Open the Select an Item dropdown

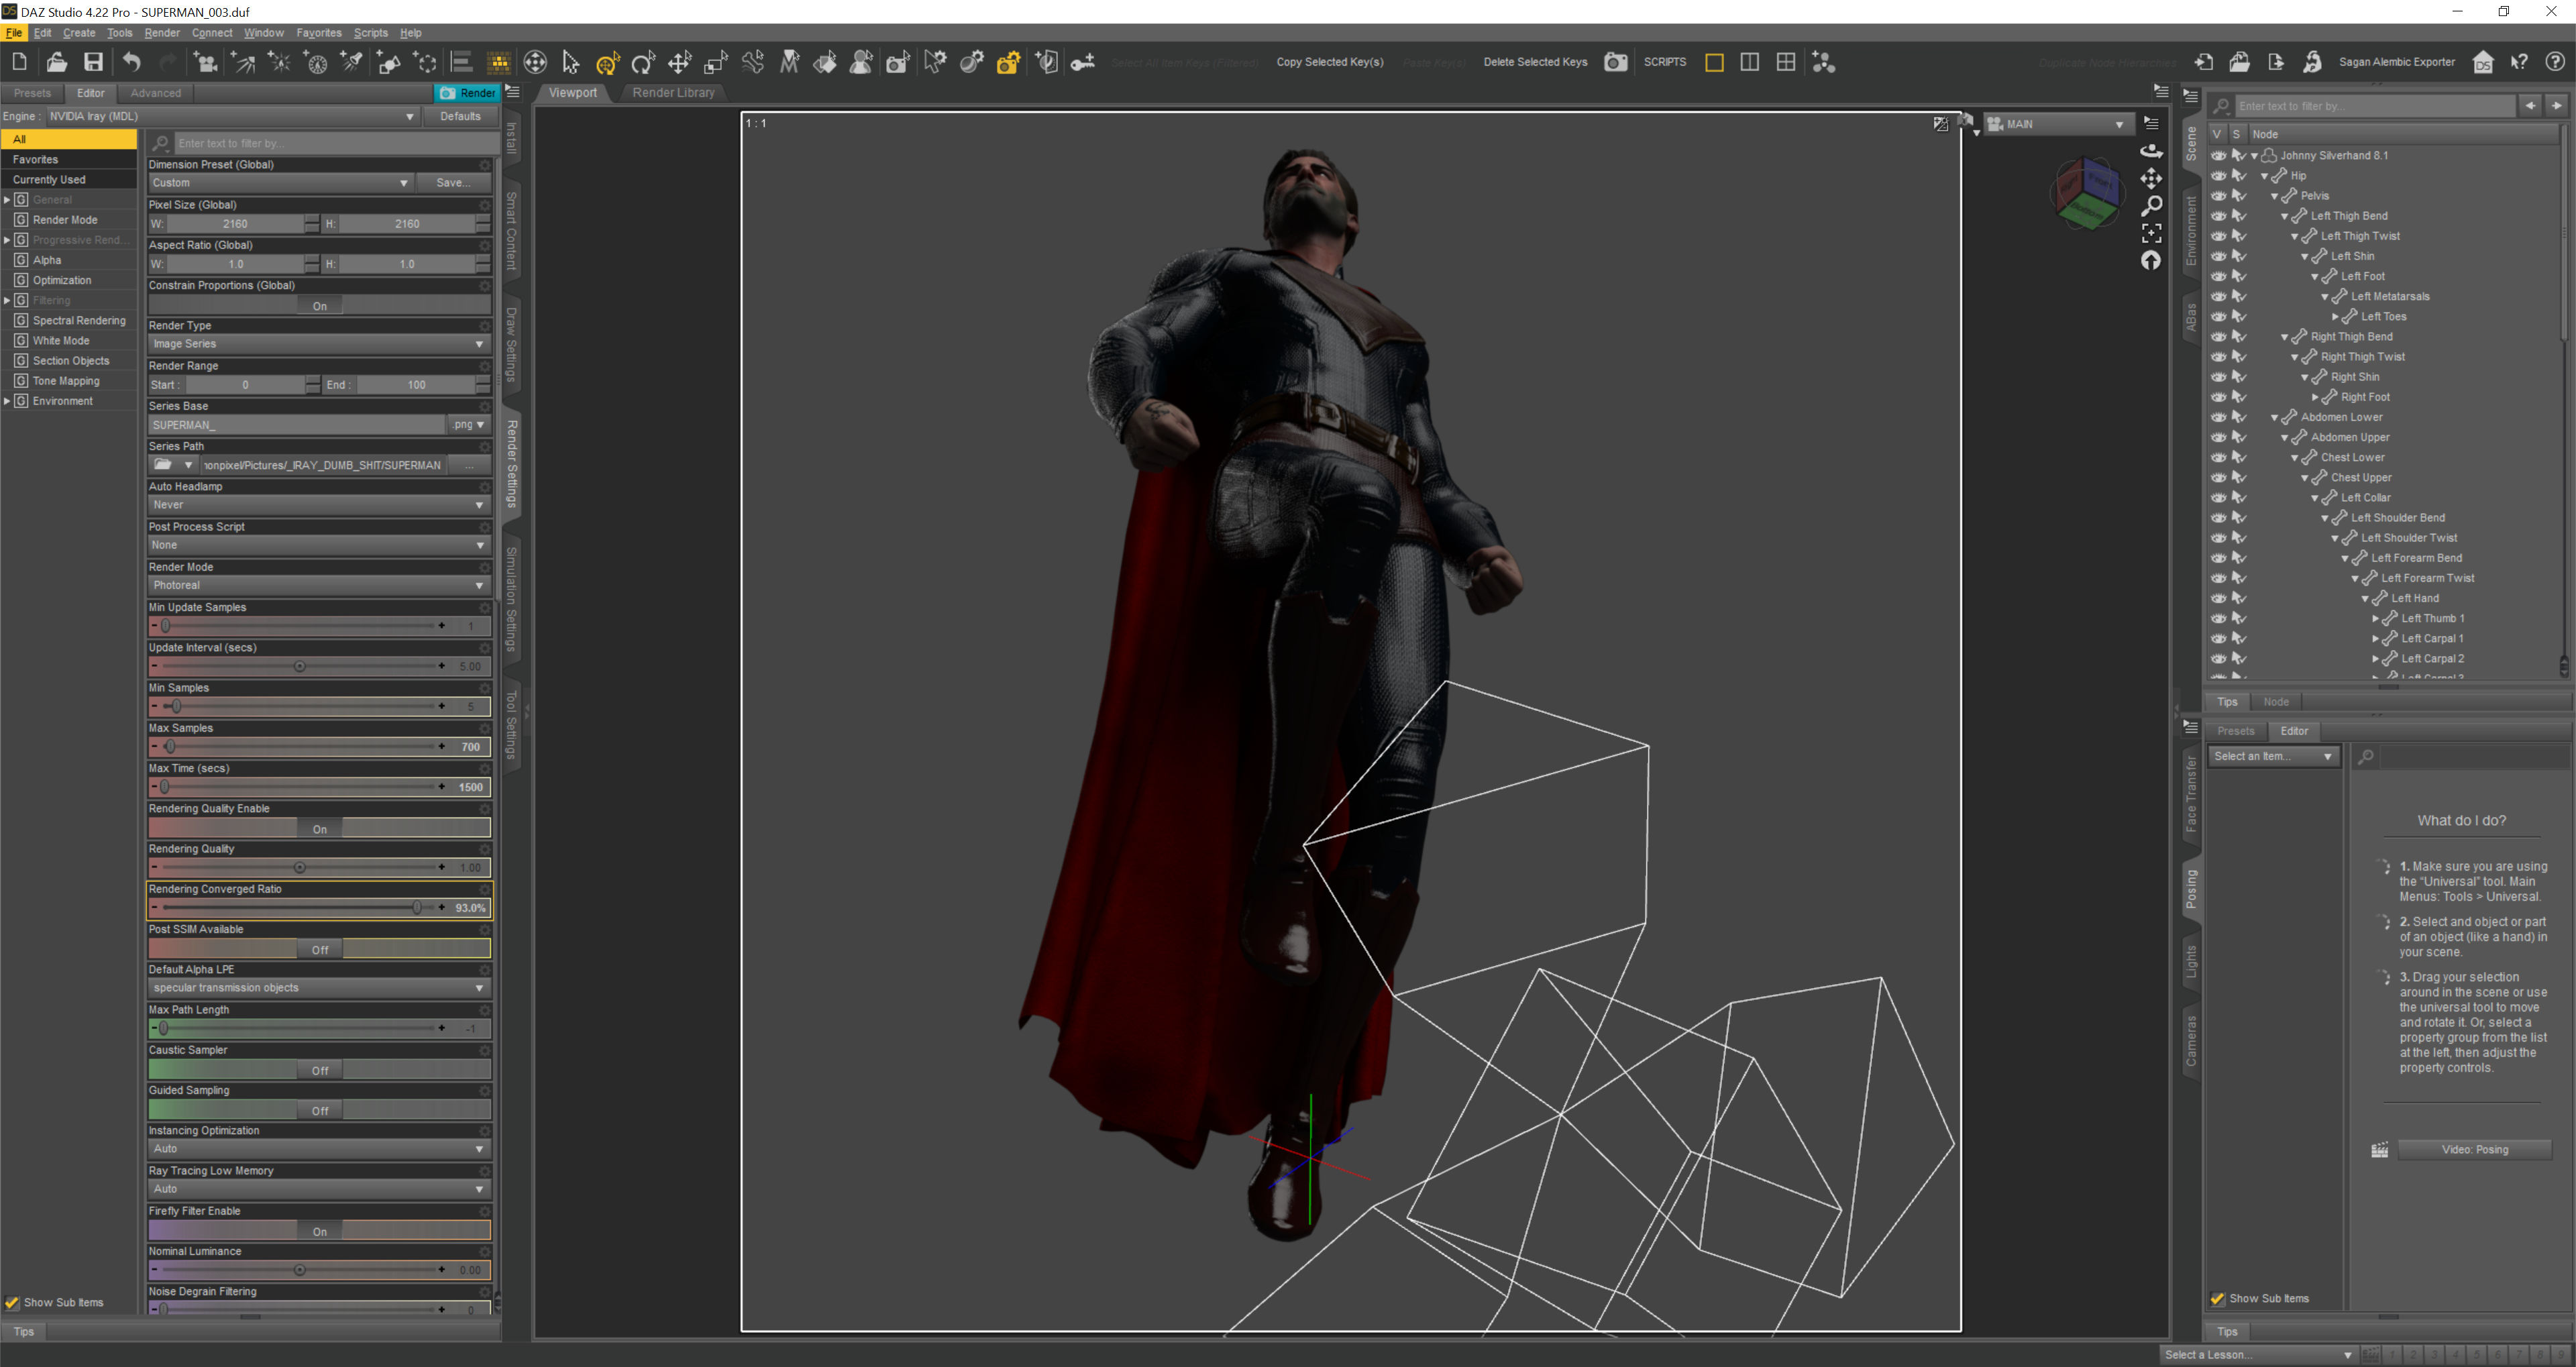[2272, 757]
